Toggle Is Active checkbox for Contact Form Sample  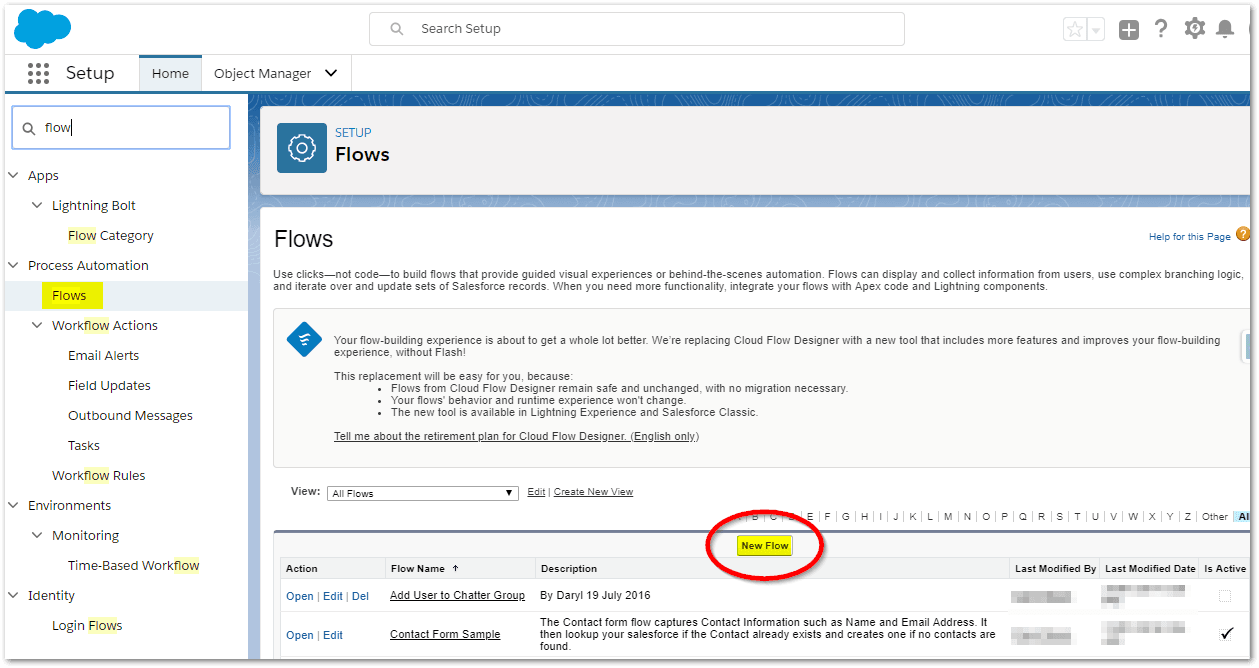click(1226, 634)
